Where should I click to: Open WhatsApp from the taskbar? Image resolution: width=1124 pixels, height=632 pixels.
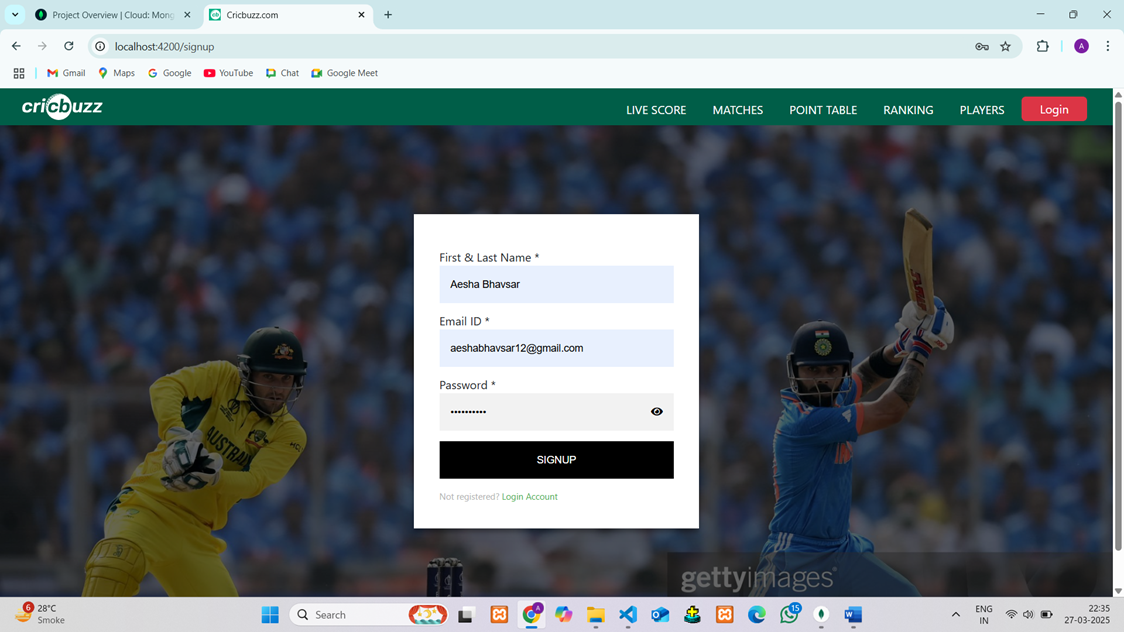point(789,615)
